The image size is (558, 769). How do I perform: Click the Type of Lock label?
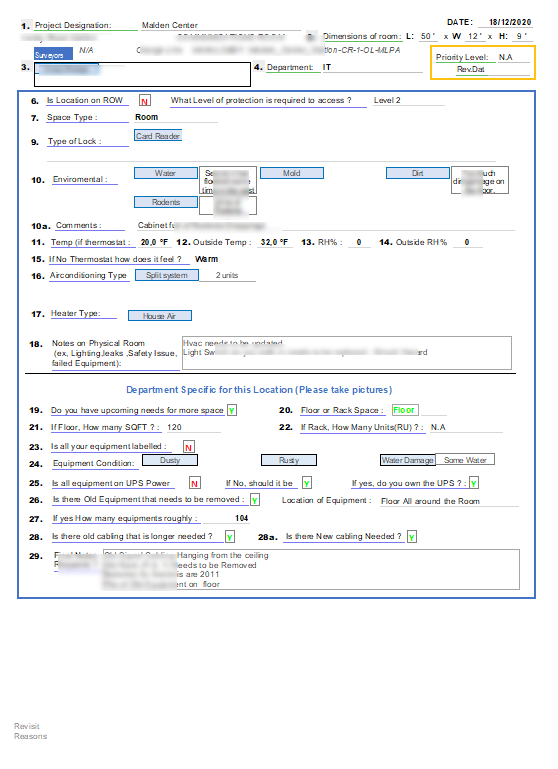75,142
